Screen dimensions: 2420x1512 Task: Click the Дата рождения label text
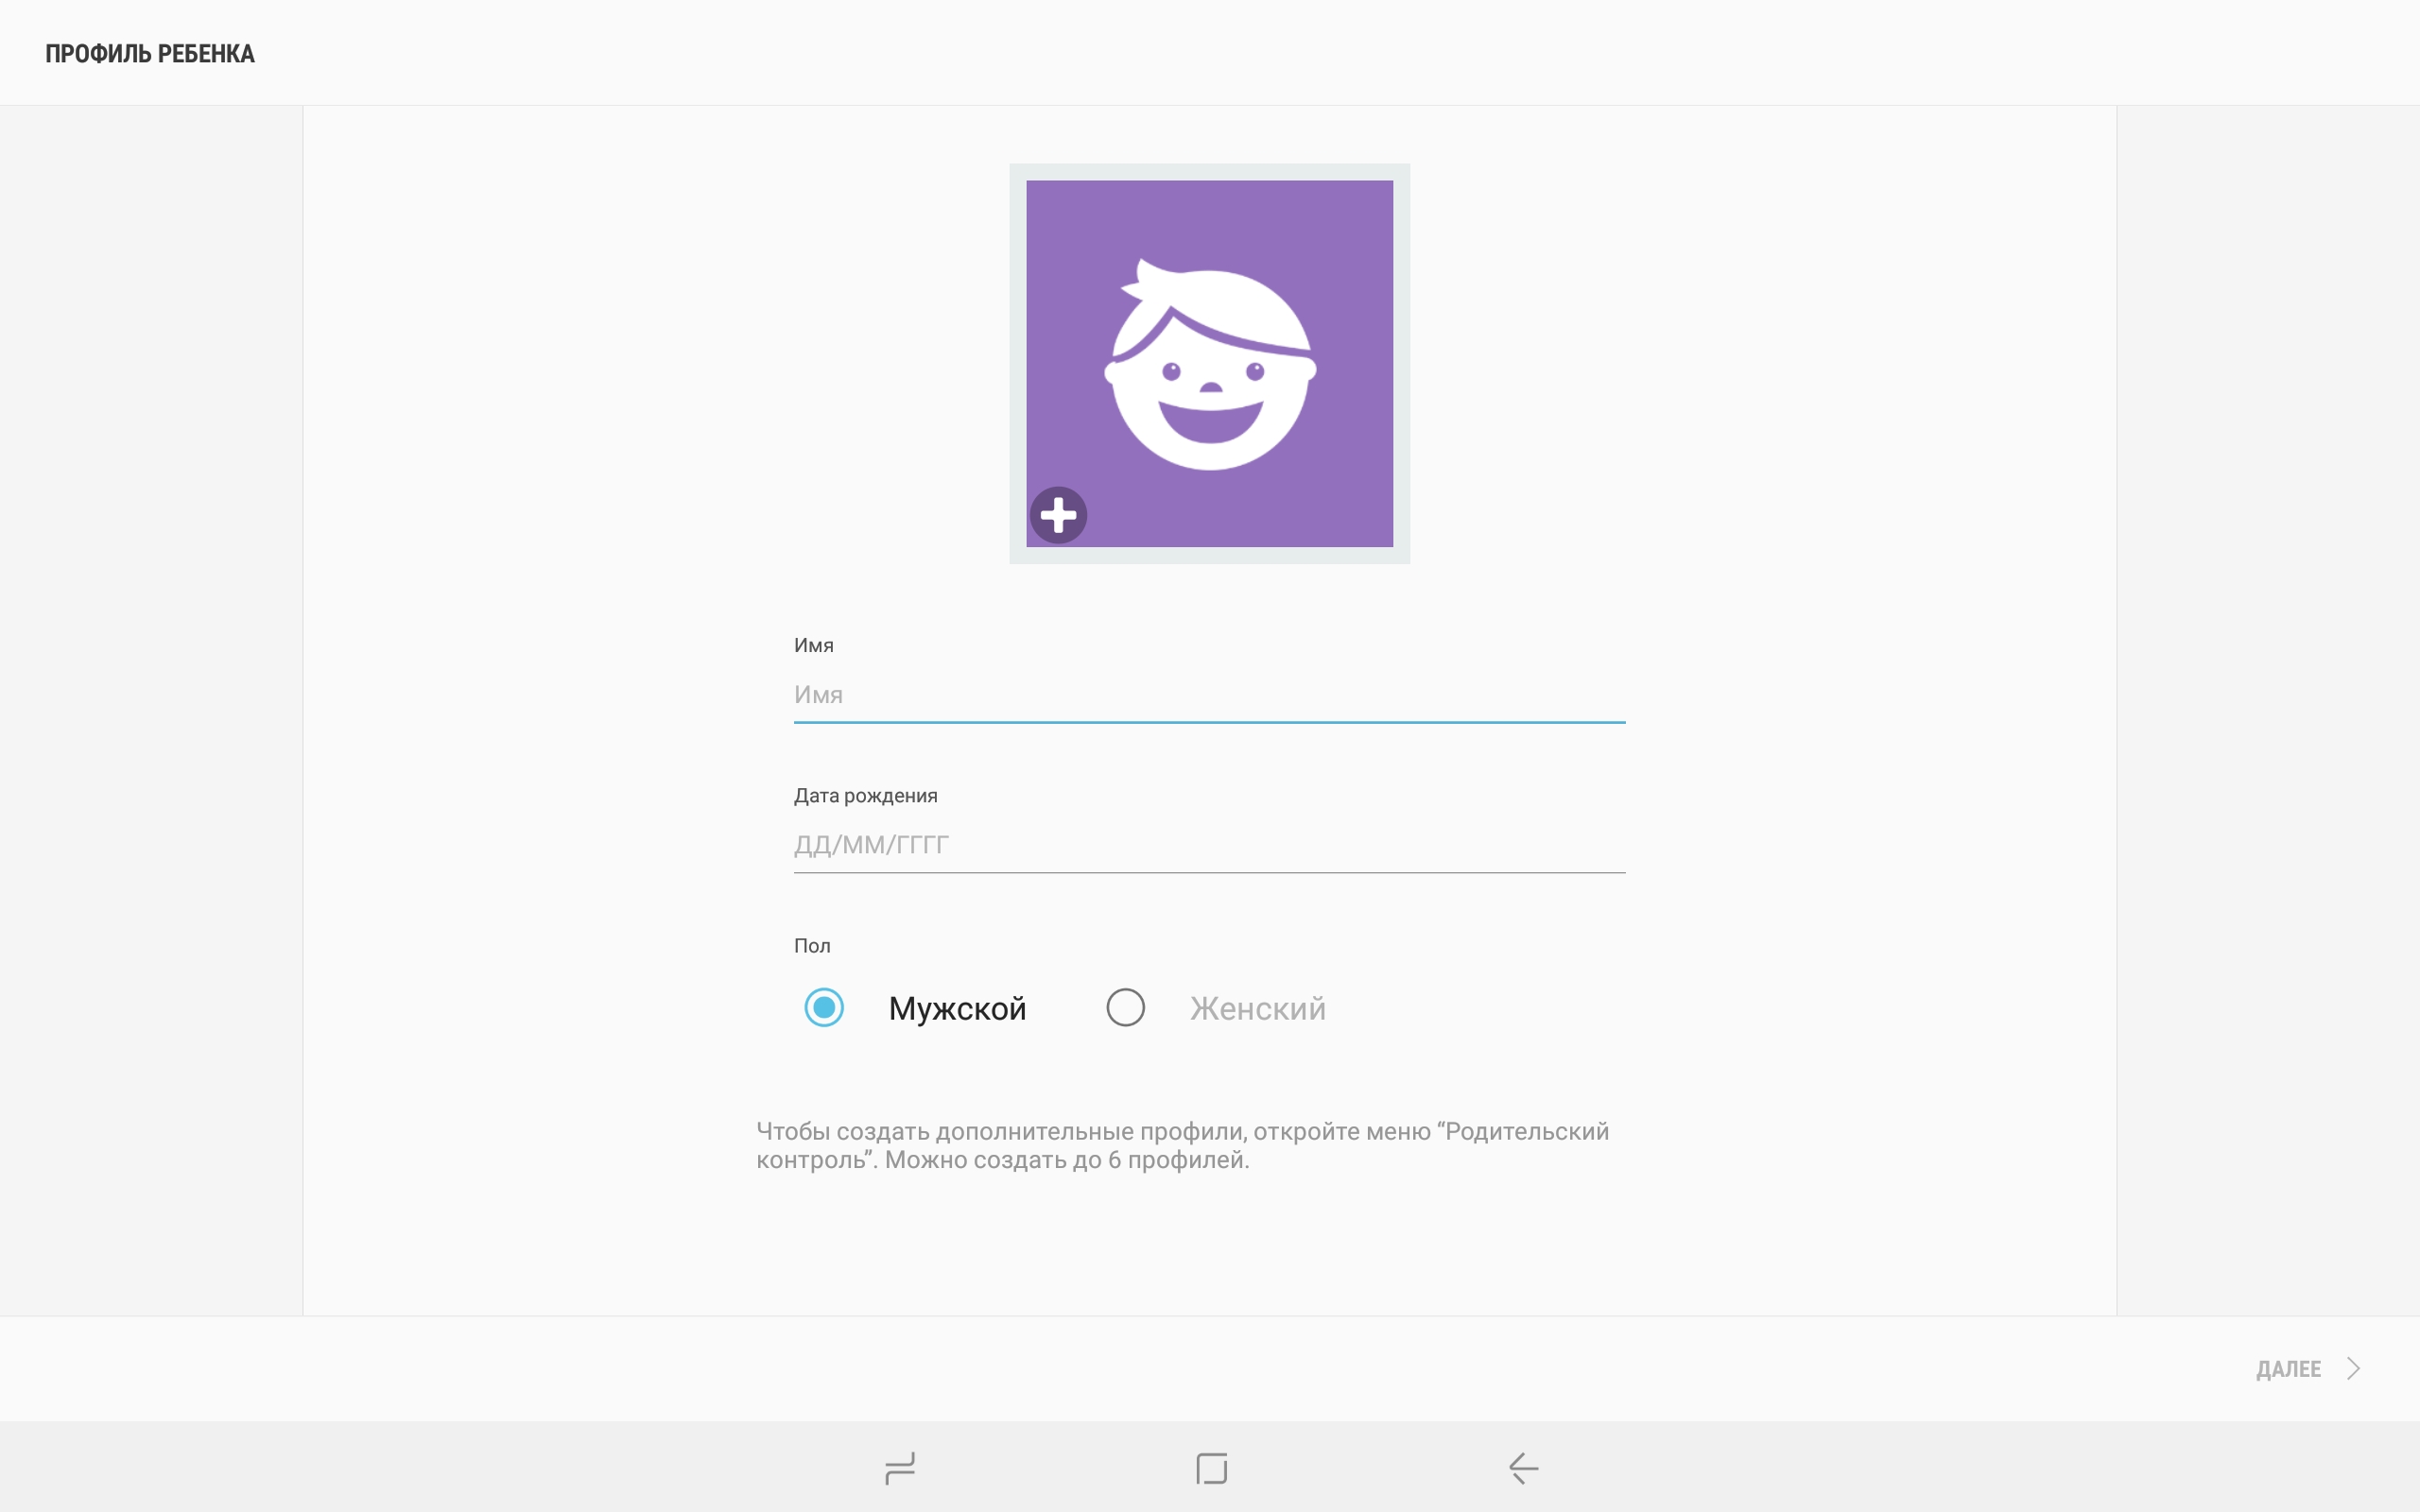click(x=865, y=795)
